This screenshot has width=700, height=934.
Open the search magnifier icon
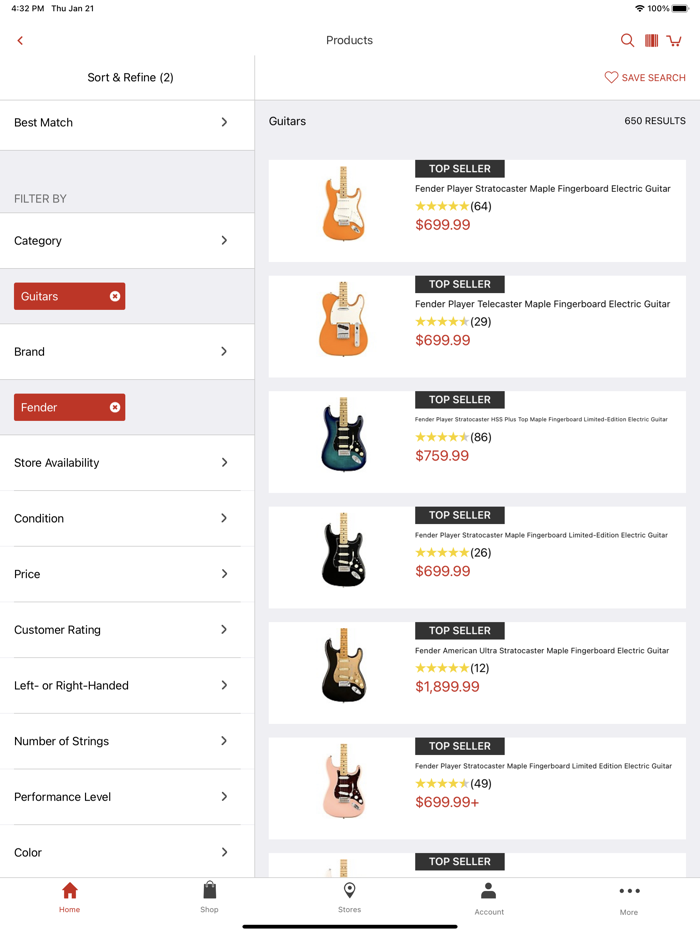point(627,40)
